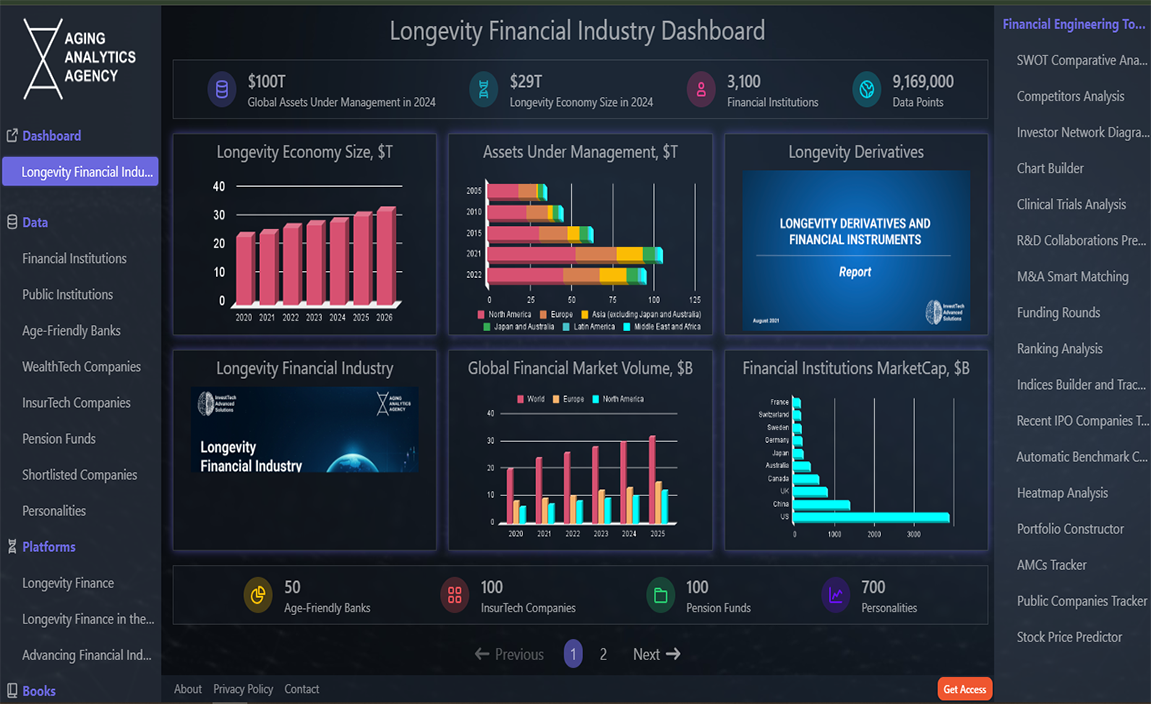The height and width of the screenshot is (704, 1151).
Task: Click the Personalities line chart icon
Action: [x=835, y=596]
